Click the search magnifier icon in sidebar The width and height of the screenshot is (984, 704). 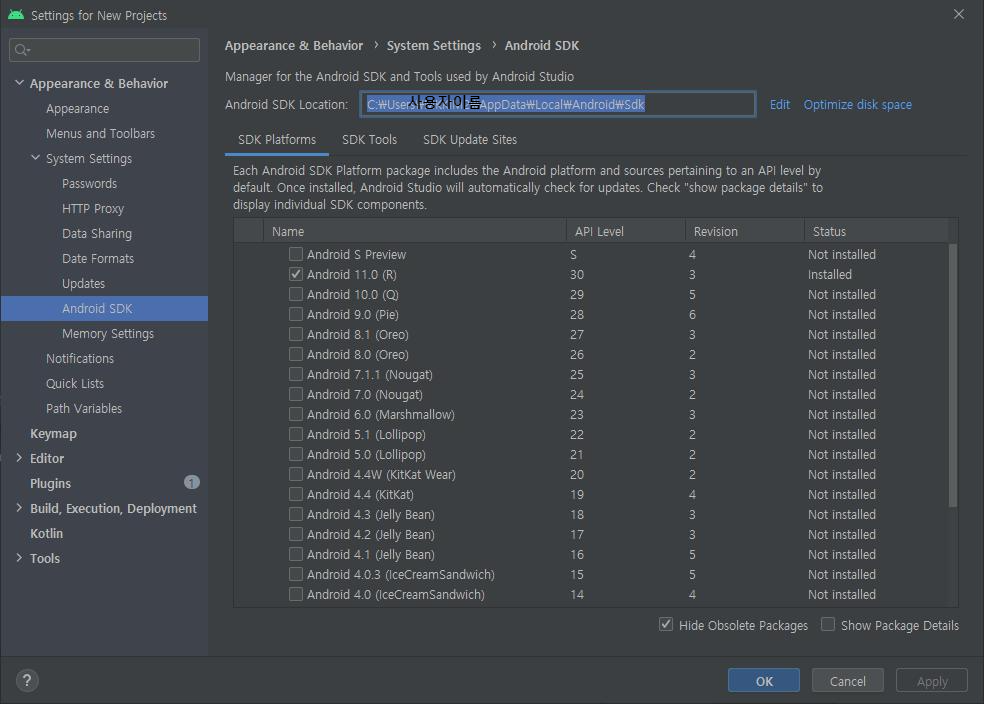point(22,50)
